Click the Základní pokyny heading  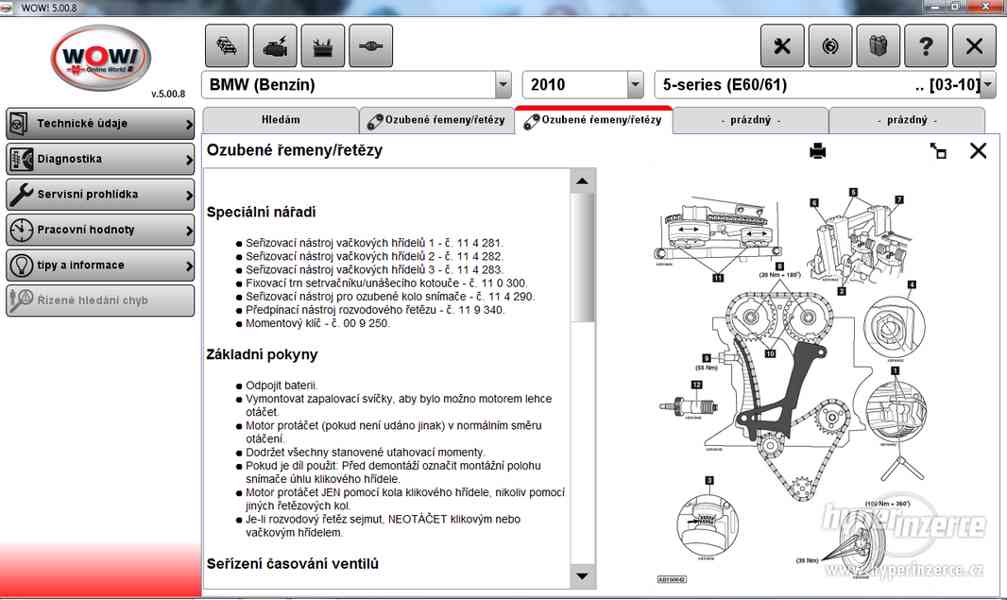tap(261, 355)
